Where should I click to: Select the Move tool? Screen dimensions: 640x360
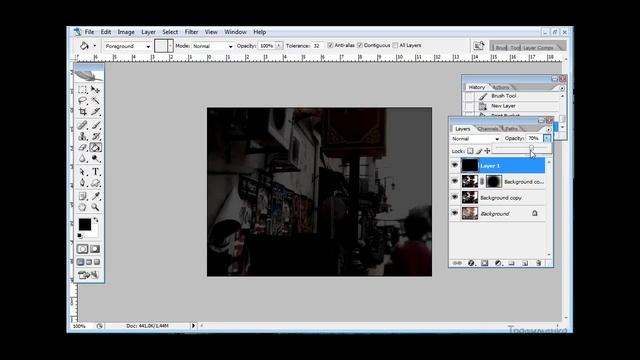point(96,89)
